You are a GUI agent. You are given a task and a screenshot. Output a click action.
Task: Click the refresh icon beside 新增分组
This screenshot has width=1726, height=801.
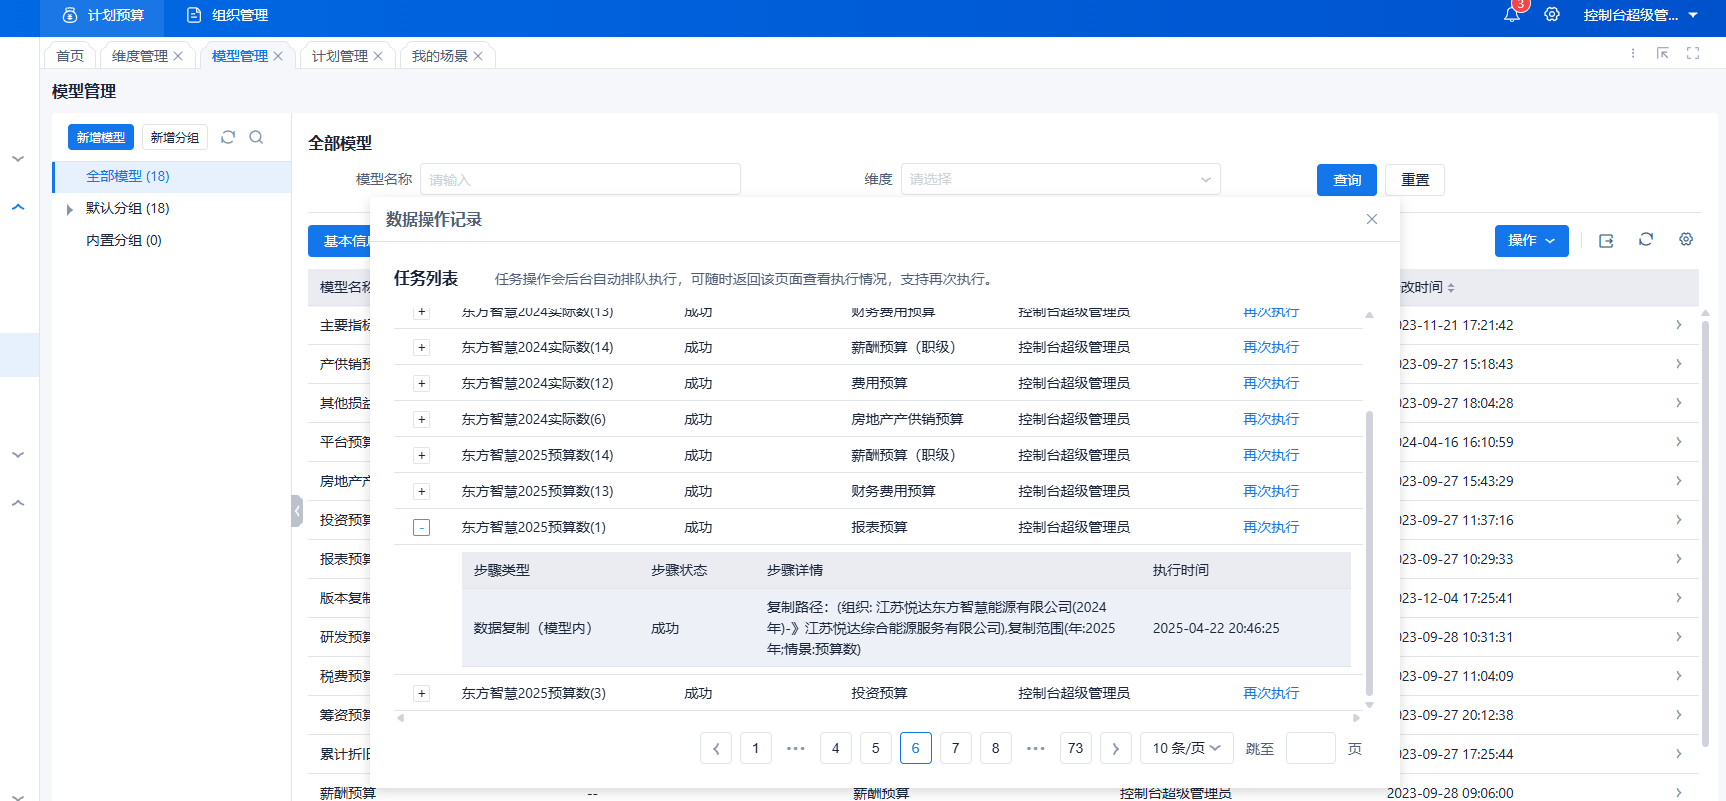pos(228,137)
